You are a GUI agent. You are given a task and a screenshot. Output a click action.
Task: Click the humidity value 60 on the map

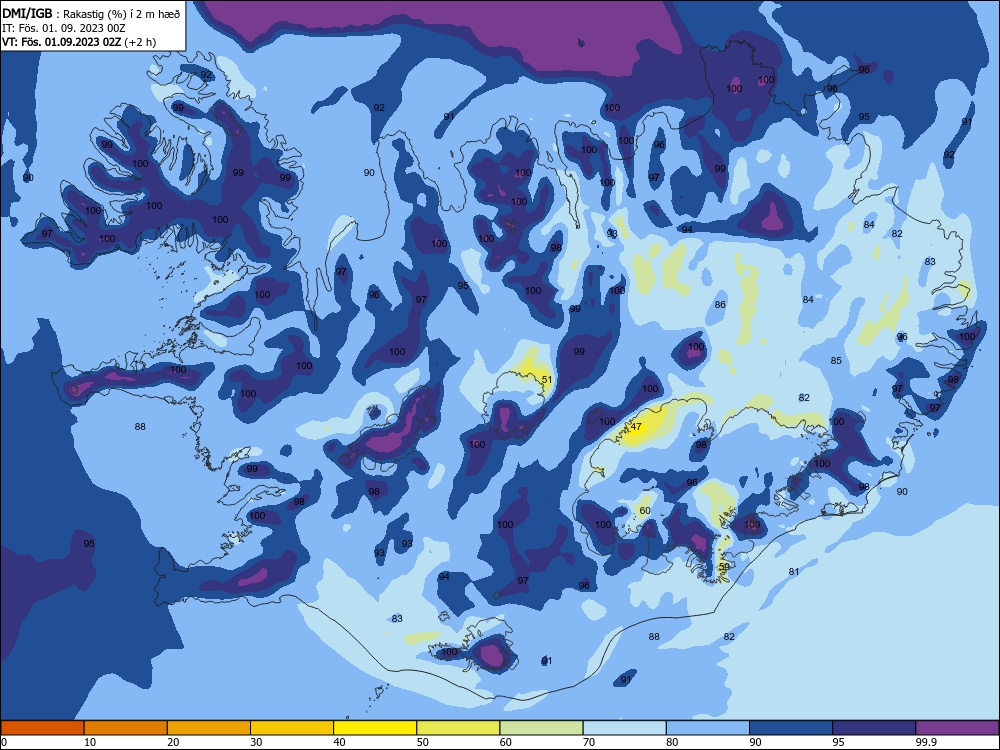[645, 510]
